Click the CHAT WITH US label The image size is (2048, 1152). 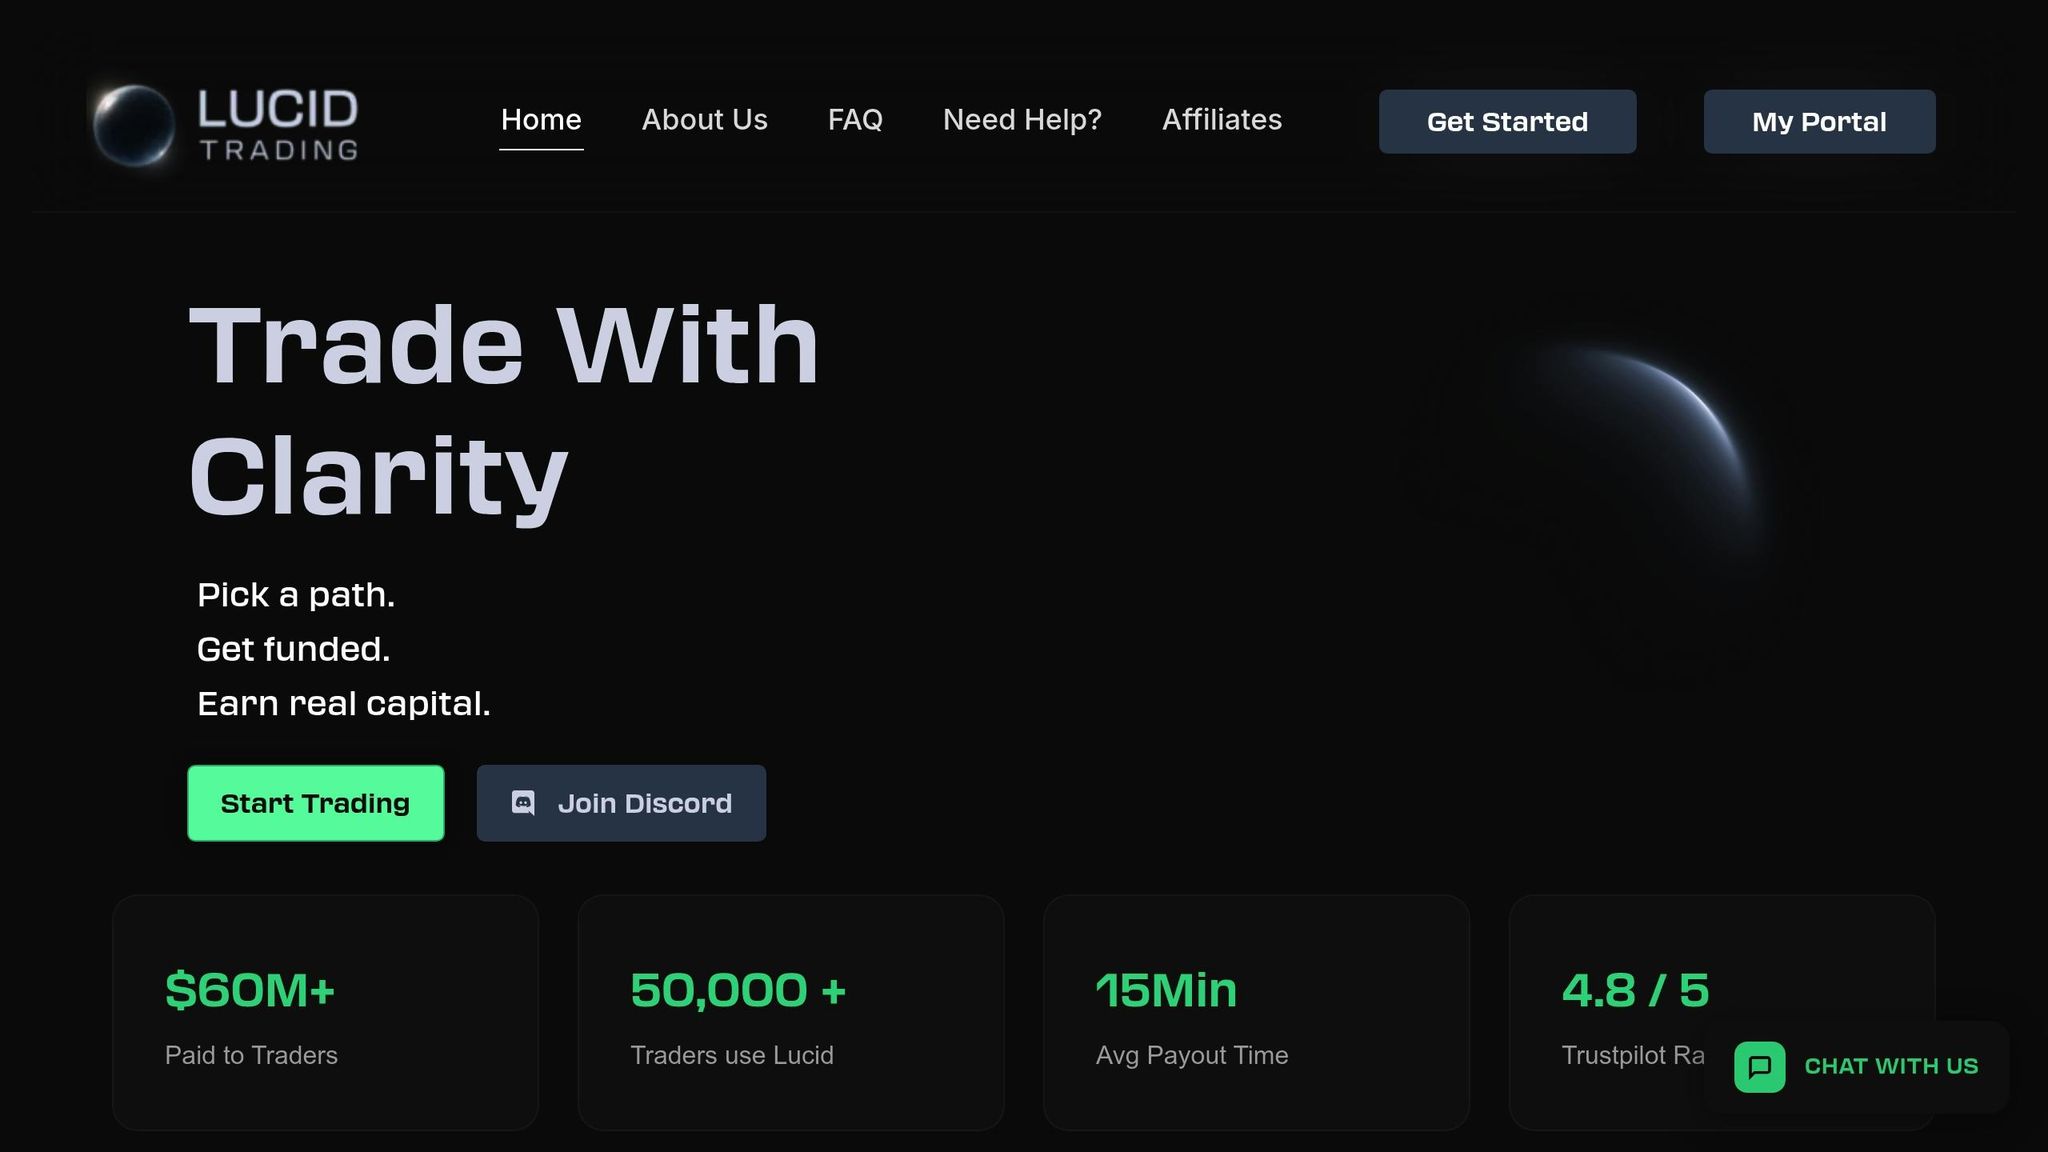pyautogui.click(x=1891, y=1067)
